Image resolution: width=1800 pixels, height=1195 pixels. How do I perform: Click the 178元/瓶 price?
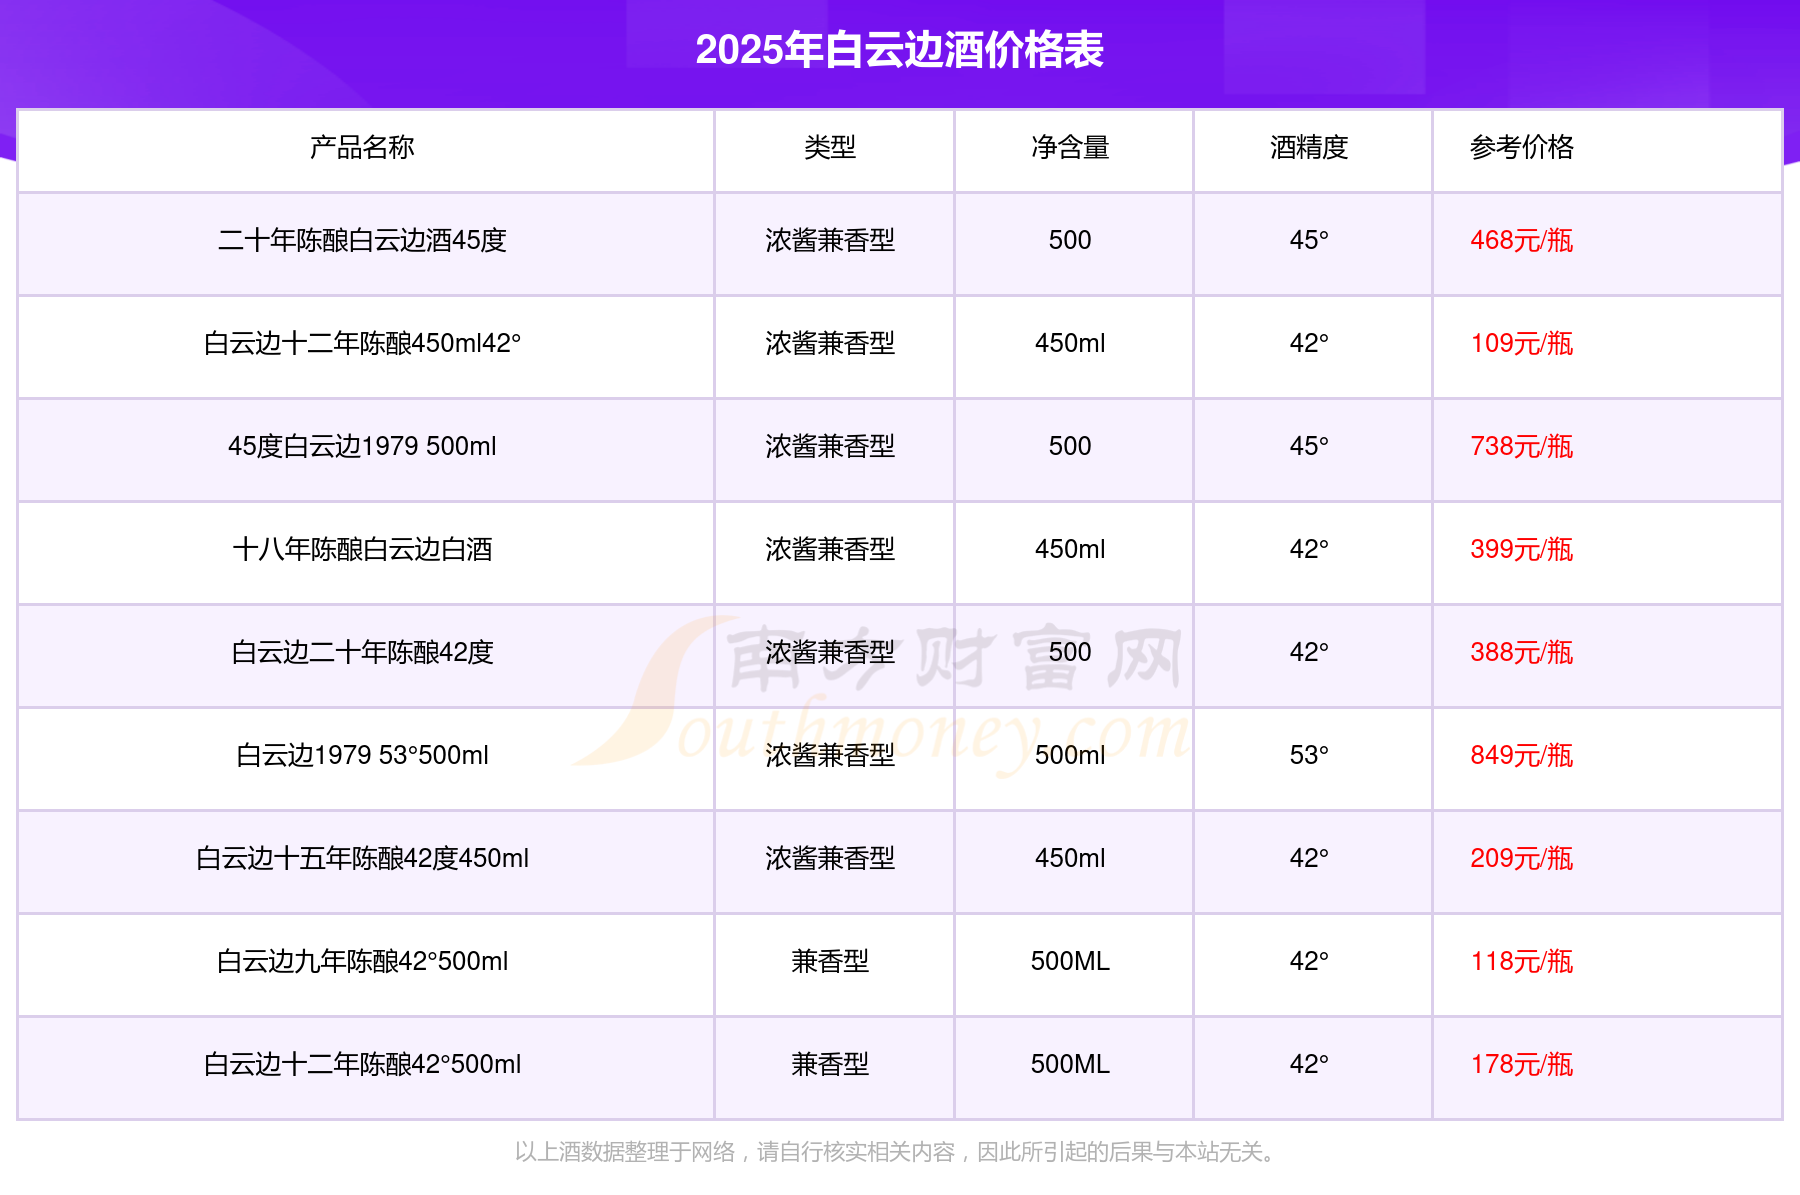tap(1521, 1064)
